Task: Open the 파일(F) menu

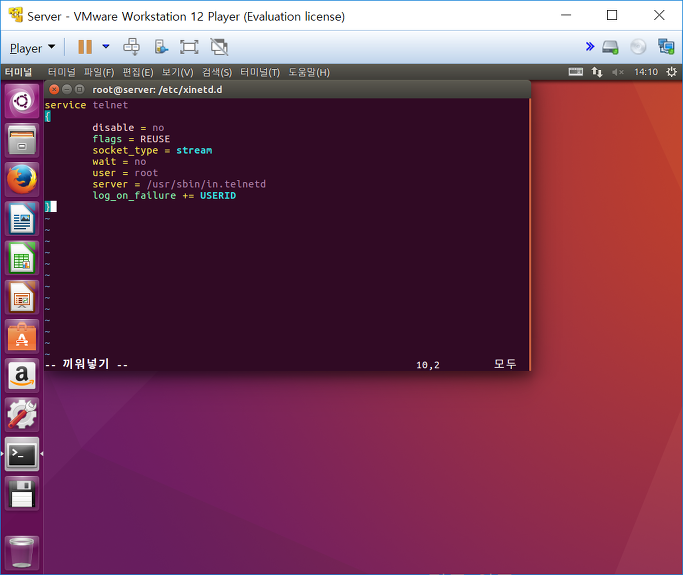Action: (x=99, y=72)
